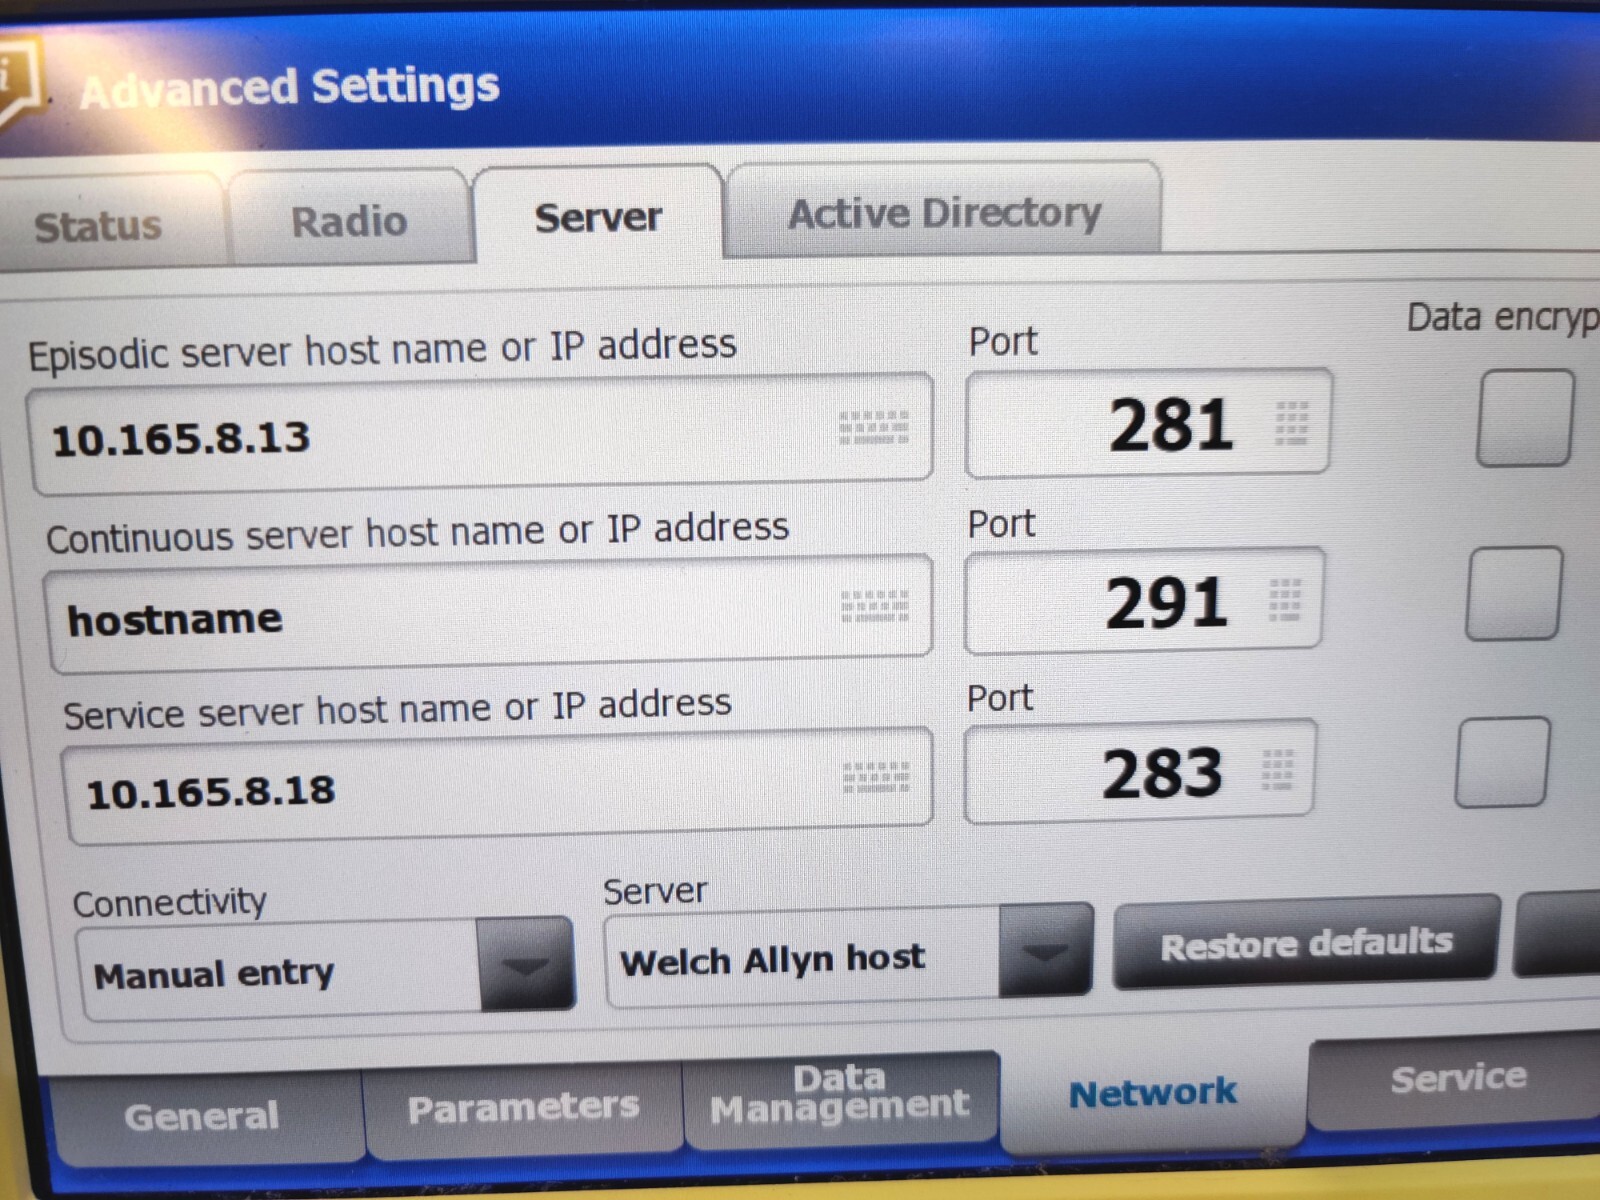
Task: Select the Data Management tab
Action: click(x=838, y=1095)
